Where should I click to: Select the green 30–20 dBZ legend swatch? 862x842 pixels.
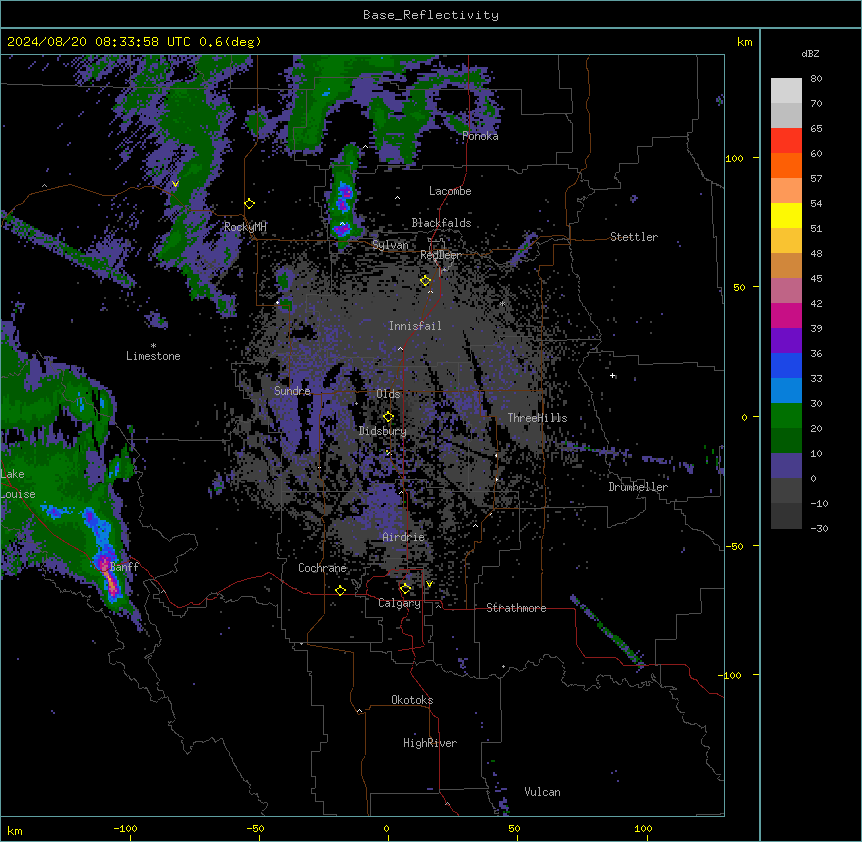pos(786,416)
